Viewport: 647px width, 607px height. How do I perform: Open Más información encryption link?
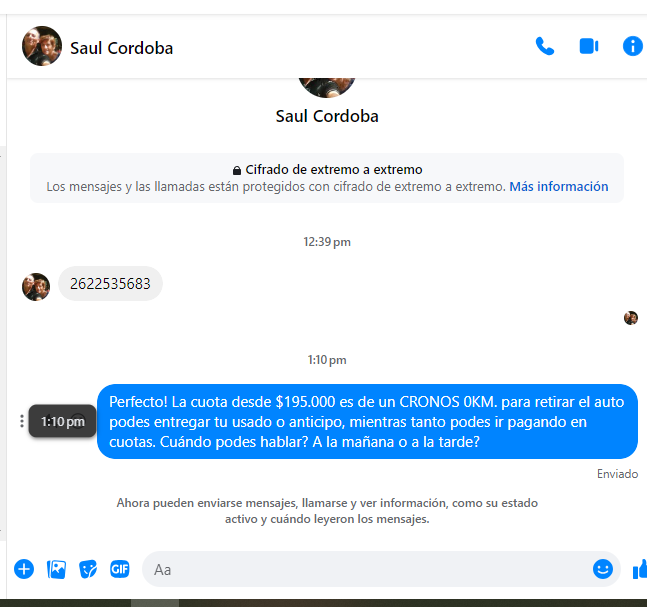coord(559,187)
